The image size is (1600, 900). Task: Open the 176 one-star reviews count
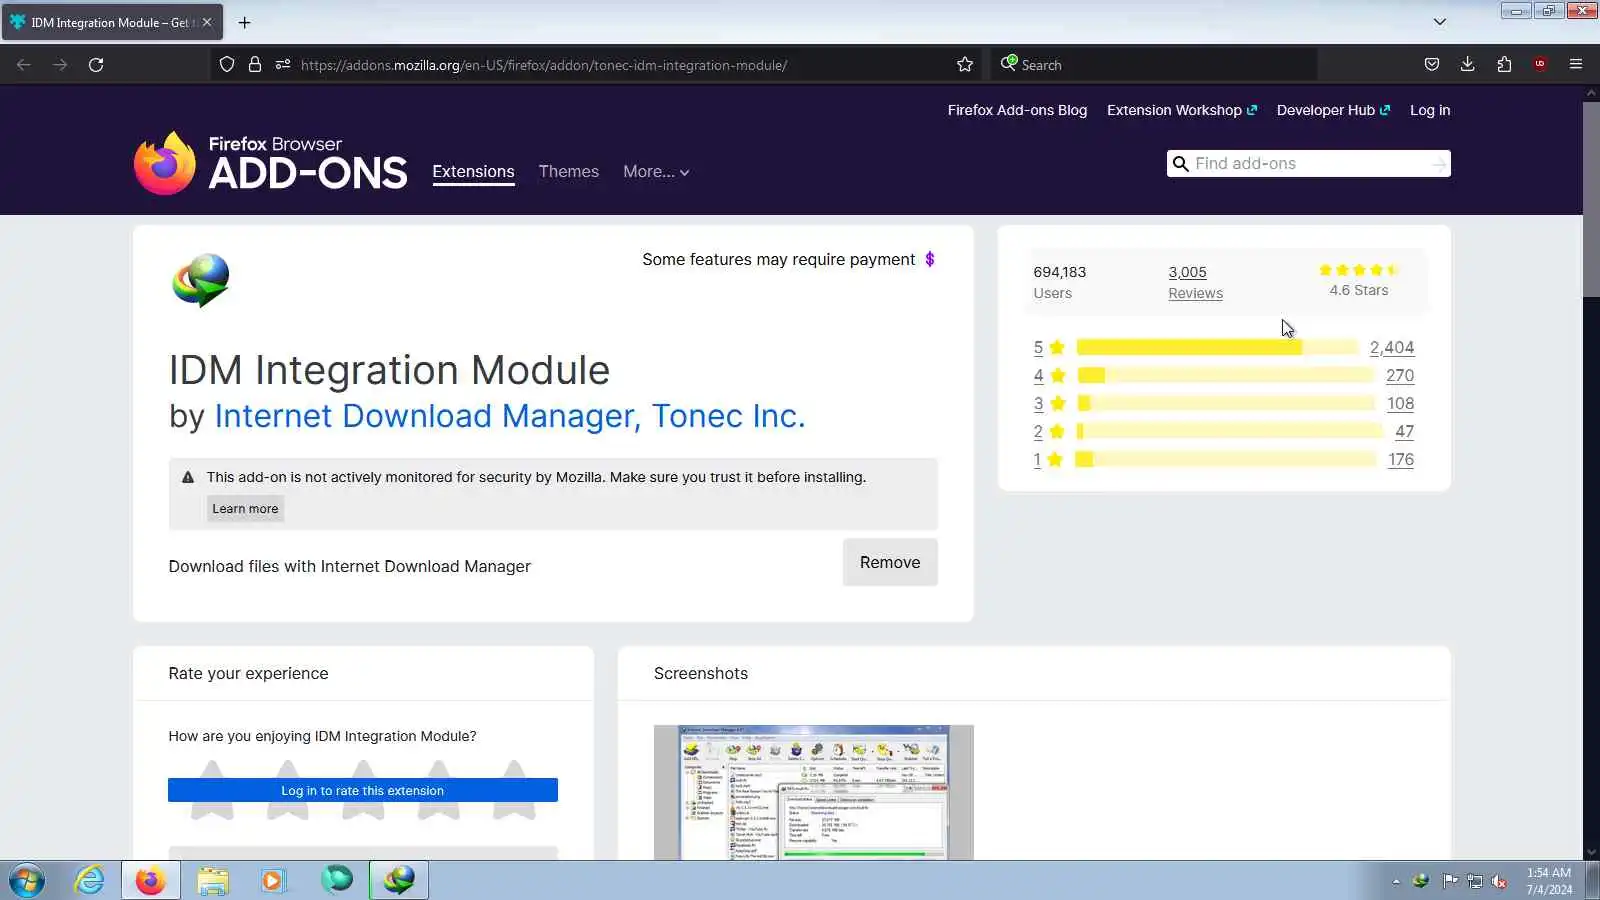(x=1401, y=460)
